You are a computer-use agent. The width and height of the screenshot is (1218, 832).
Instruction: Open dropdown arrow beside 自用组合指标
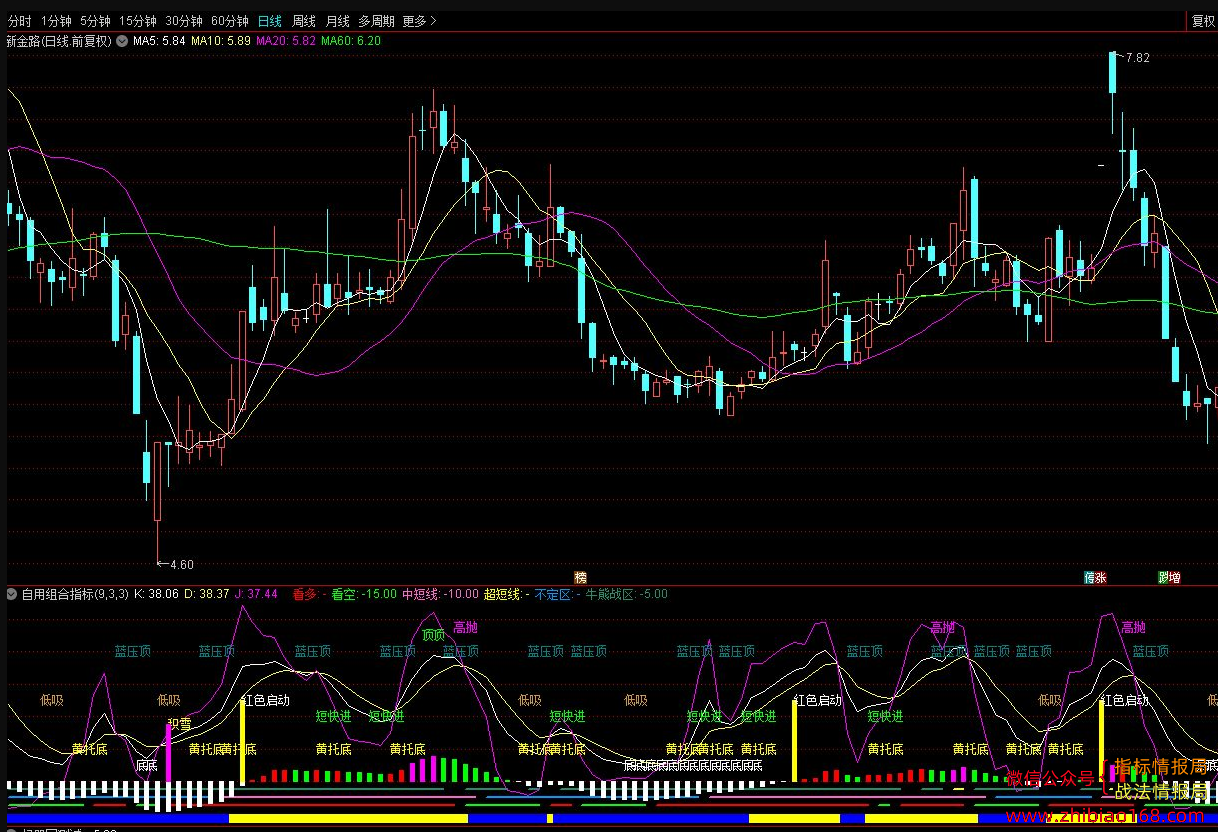12,594
